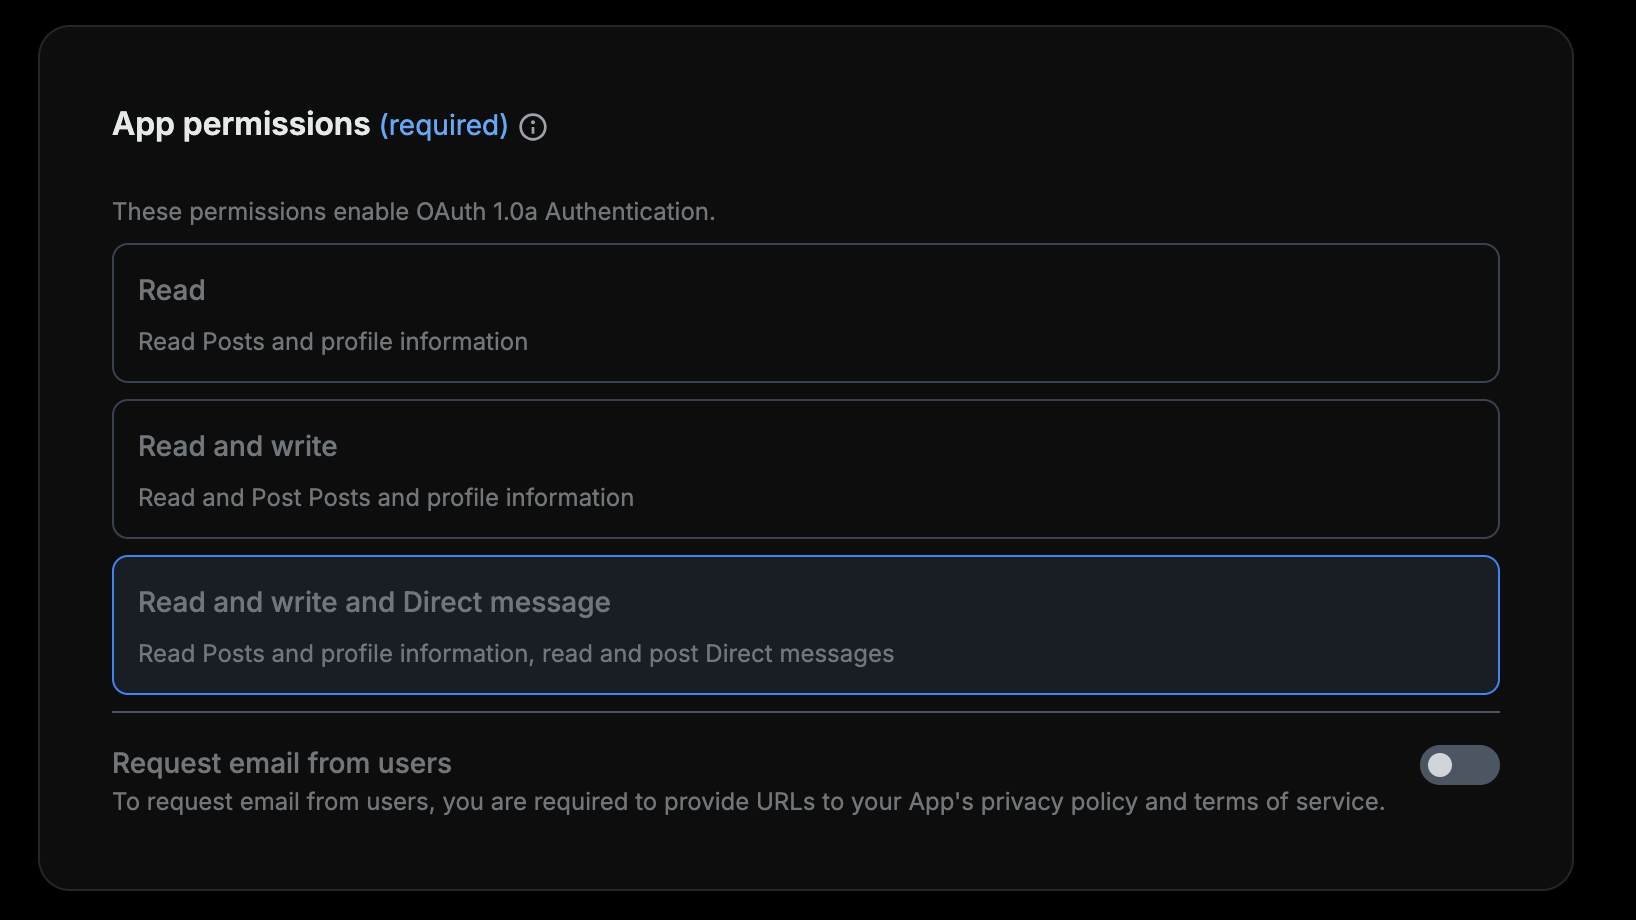The height and width of the screenshot is (920, 1636).
Task: Enable the Request email from users toggle
Action: click(x=1459, y=765)
